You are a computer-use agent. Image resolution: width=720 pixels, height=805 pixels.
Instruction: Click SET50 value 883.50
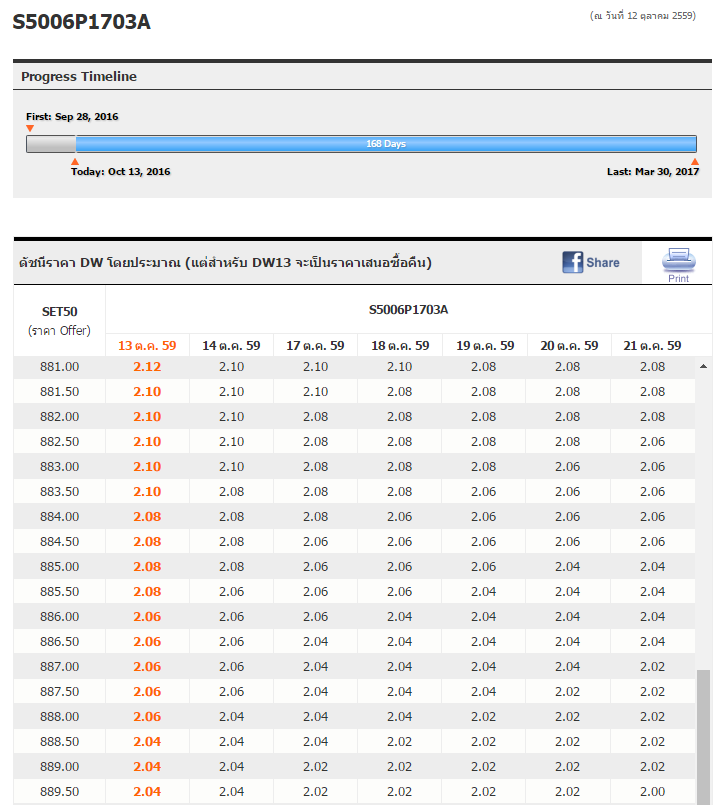click(x=60, y=491)
